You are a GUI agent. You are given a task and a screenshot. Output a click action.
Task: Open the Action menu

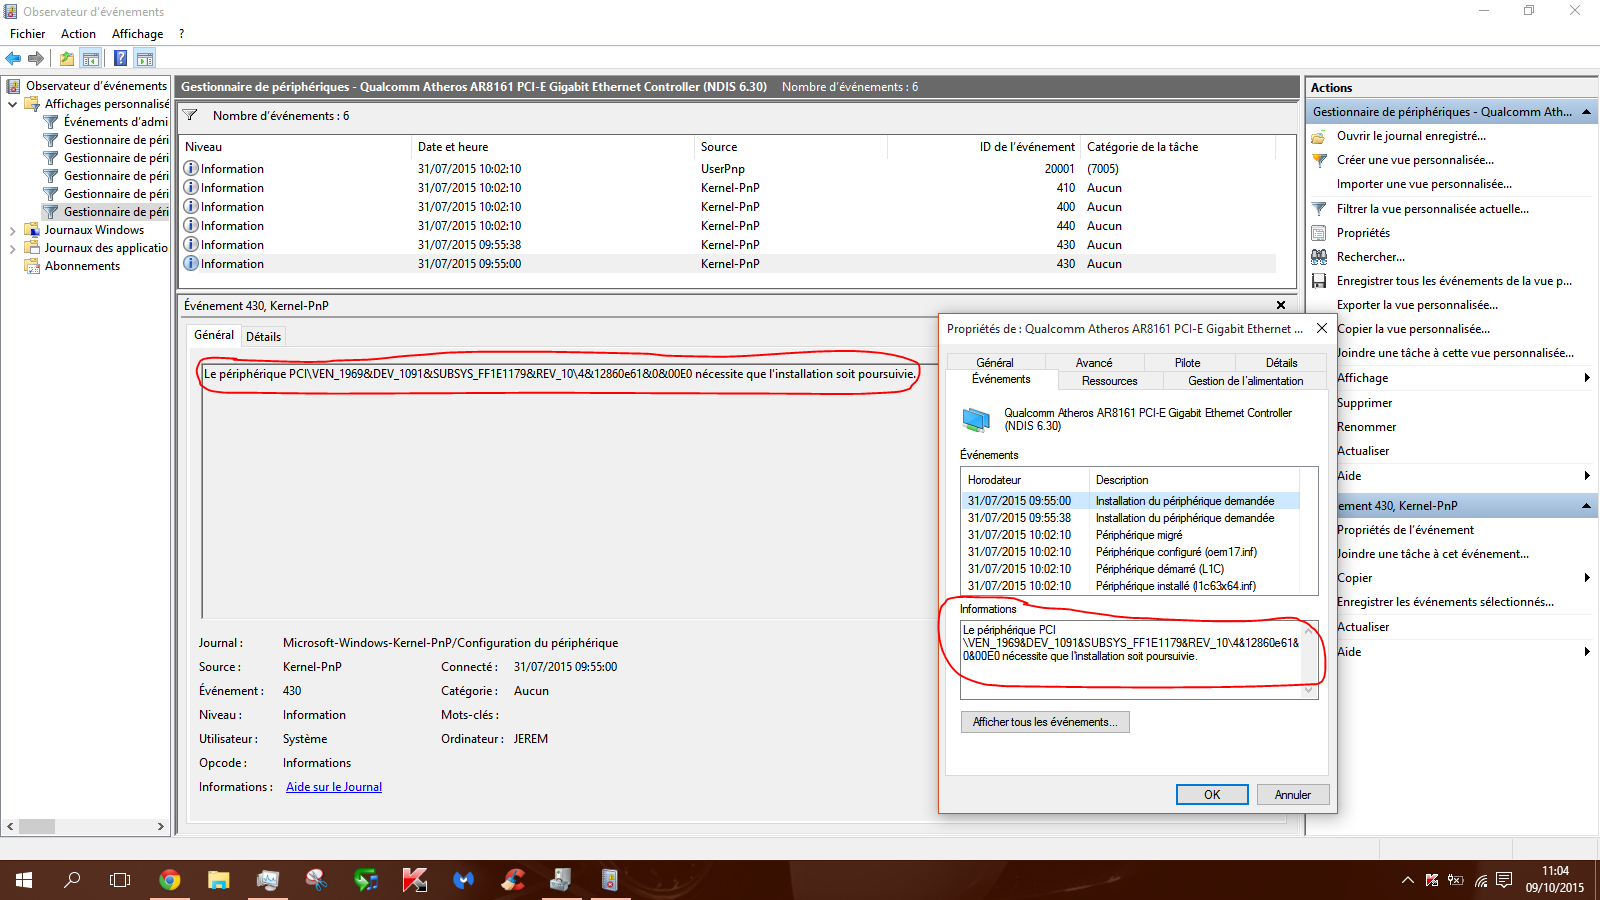[78, 34]
